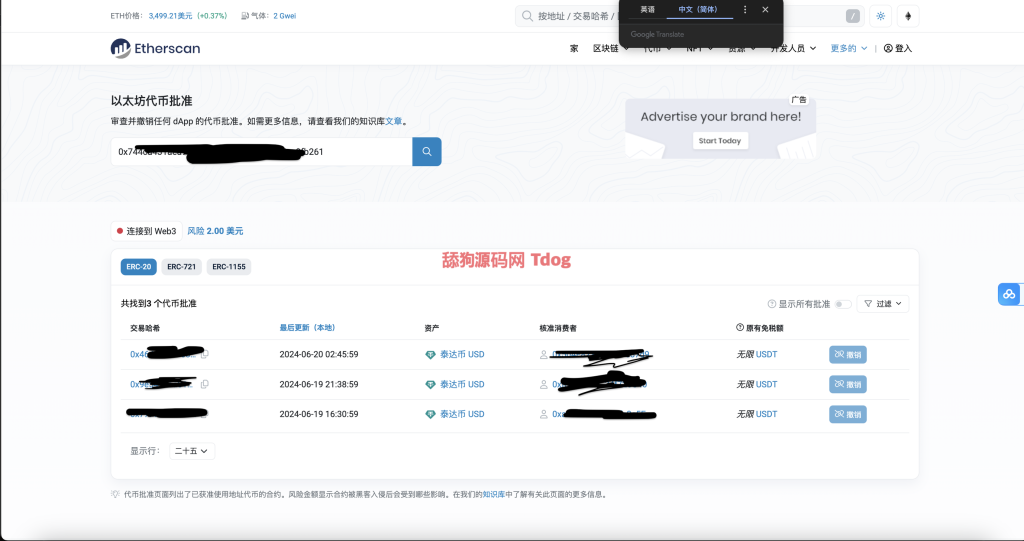Click the Tether icon in the third row
The image size is (1024, 541).
(431, 414)
